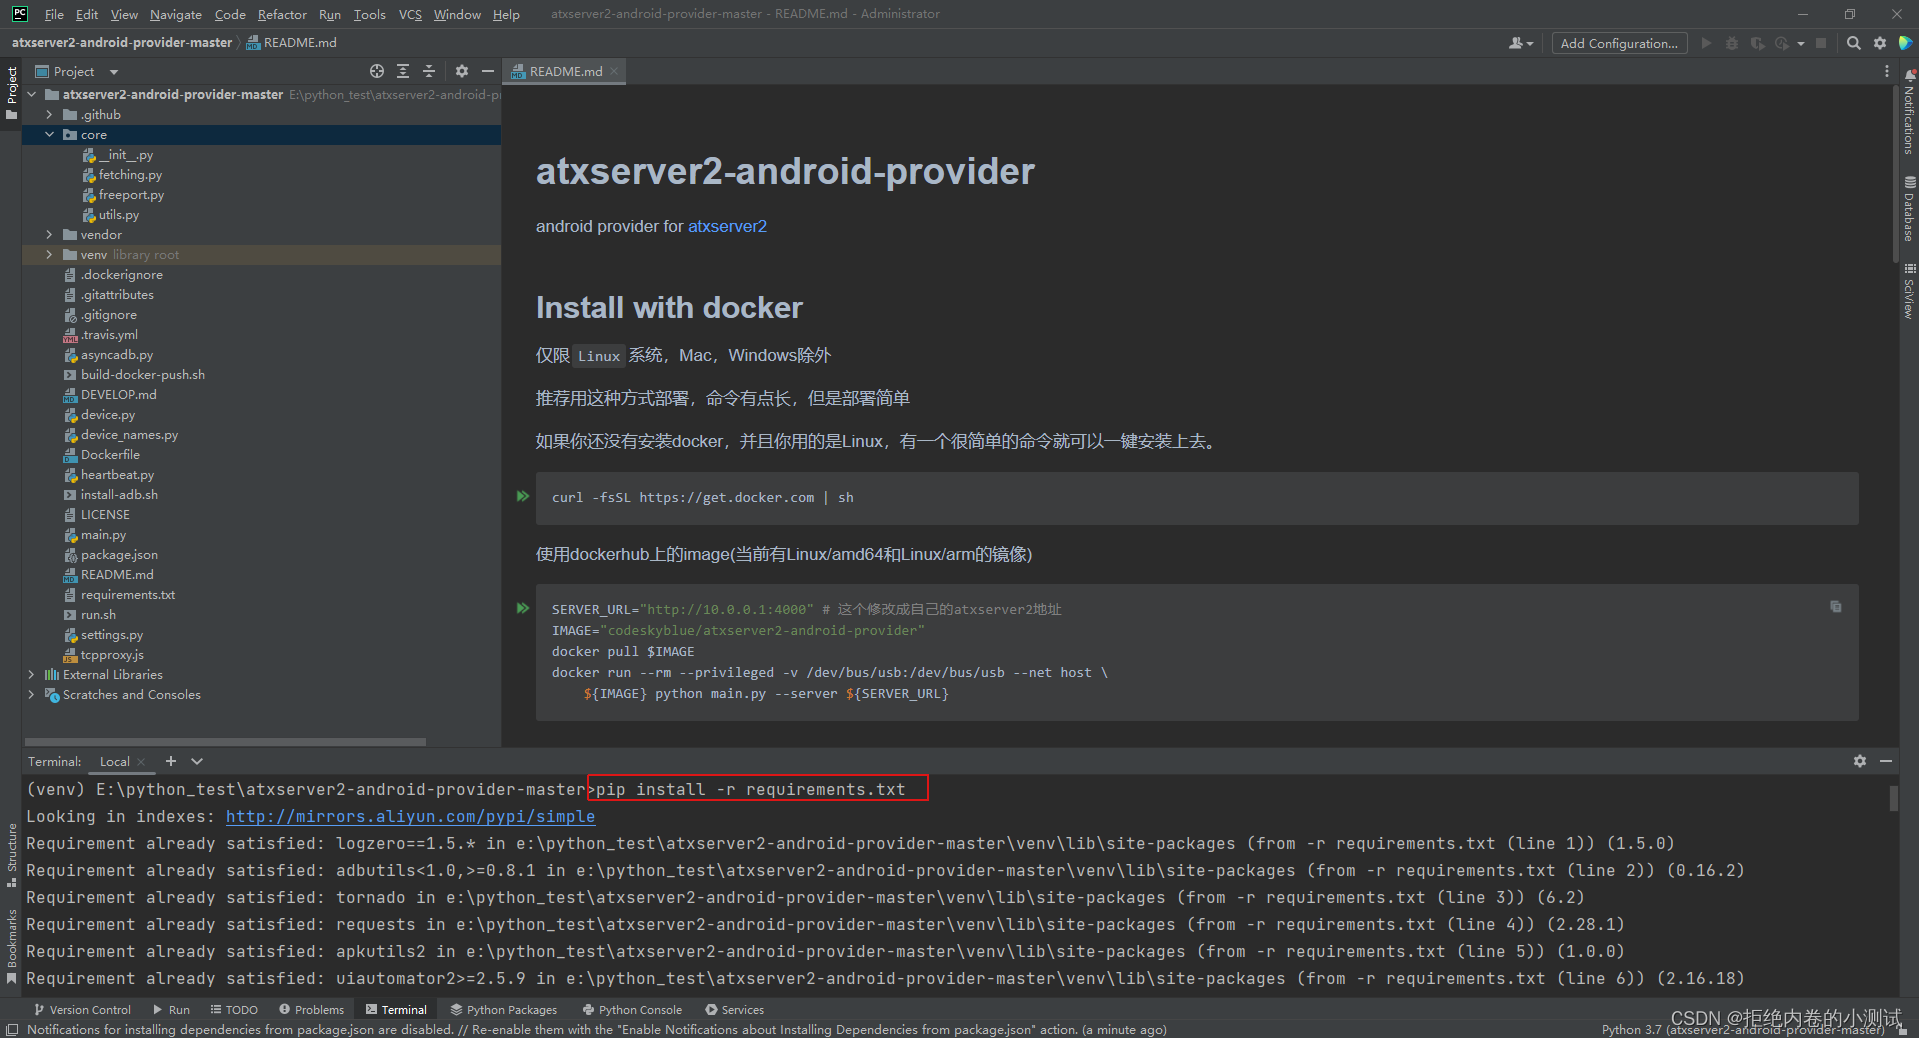Follow the atxserver2 link in README
Viewport: 1919px width, 1038px height.
pos(727,226)
